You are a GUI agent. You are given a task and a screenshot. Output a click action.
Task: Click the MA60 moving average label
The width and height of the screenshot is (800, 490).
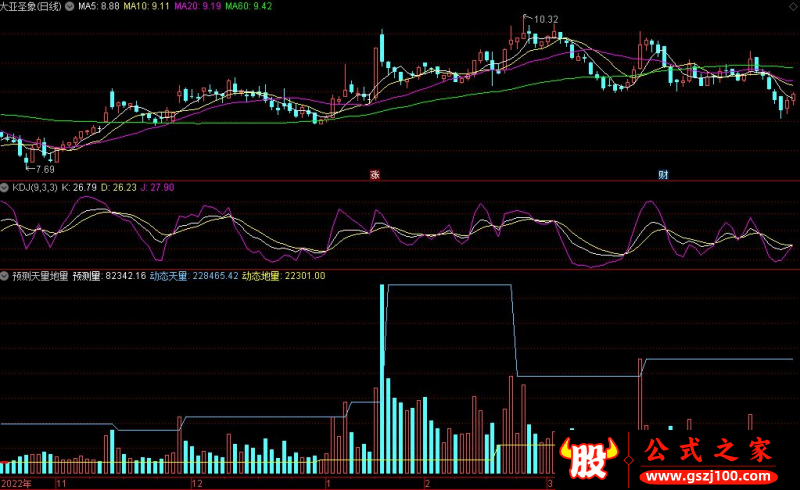pyautogui.click(x=249, y=6)
